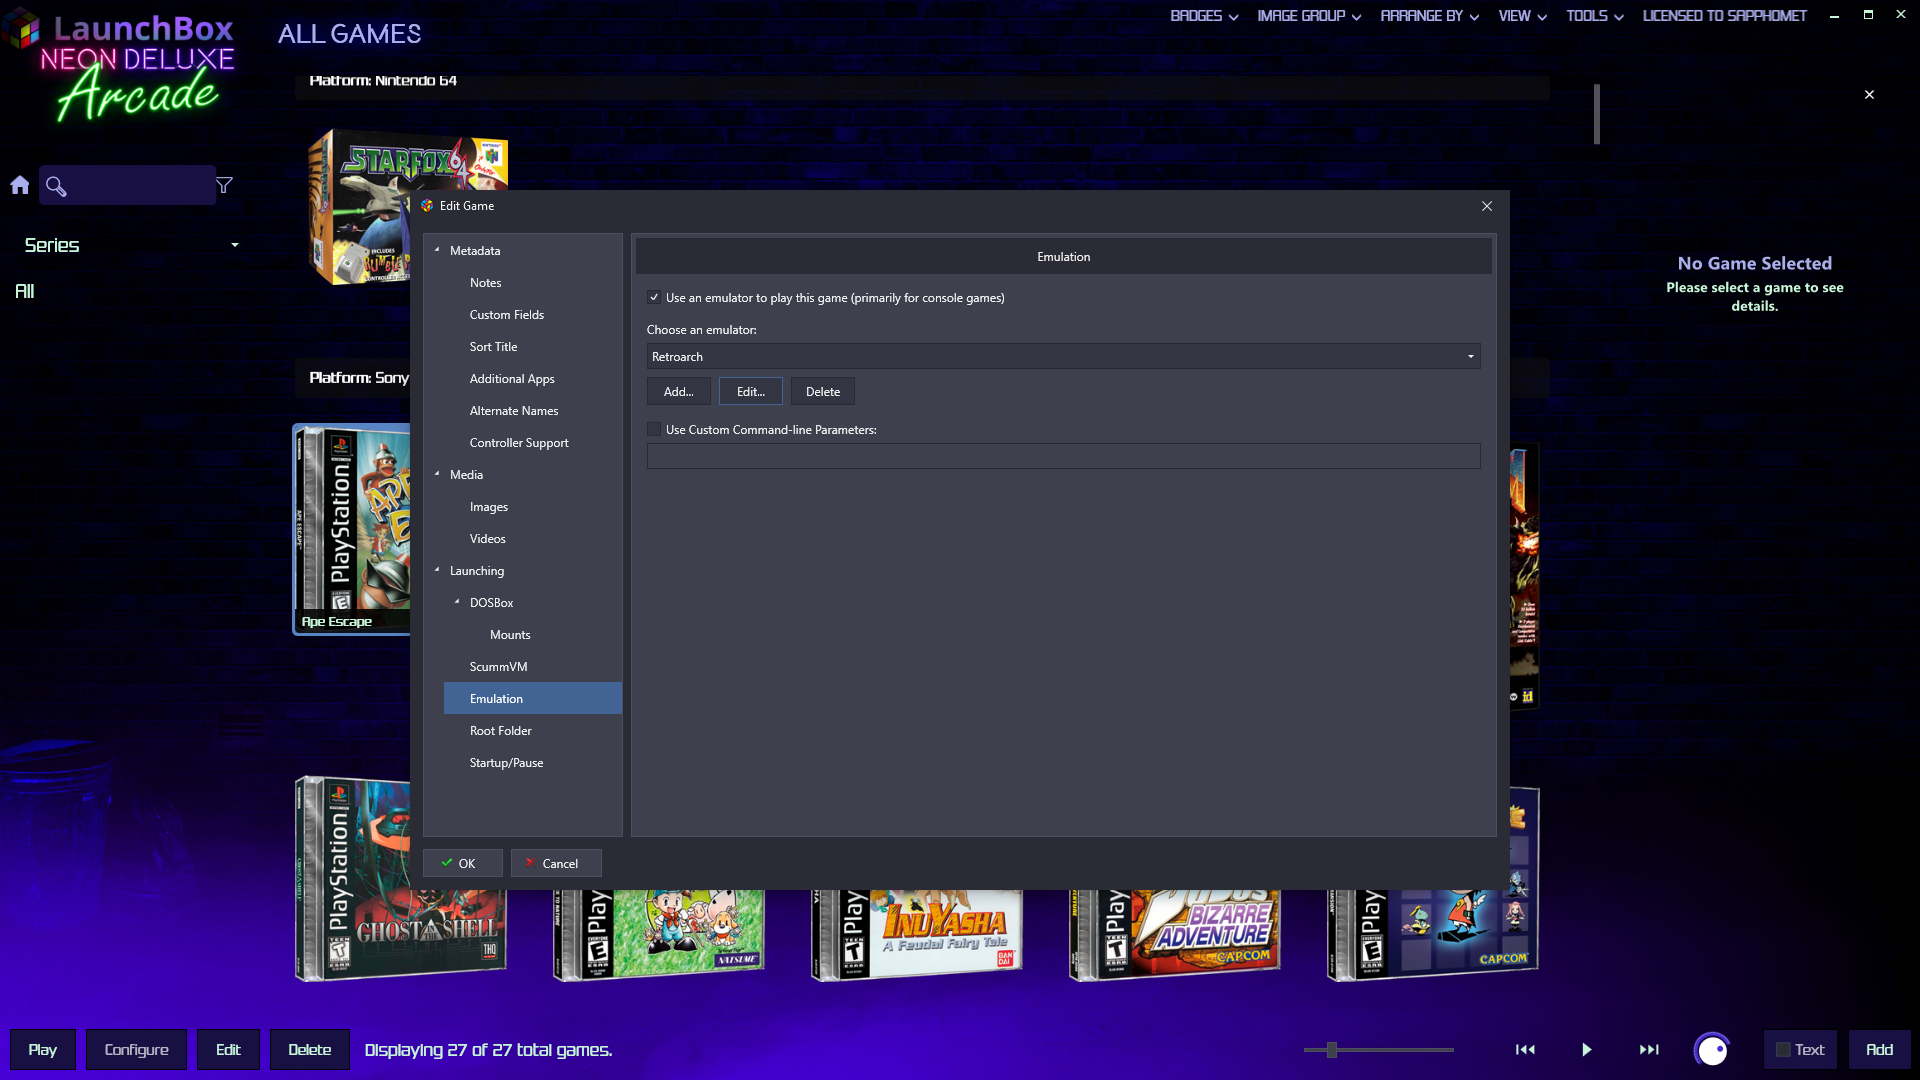This screenshot has height=1080, width=1920.
Task: Select Root Folder tree item
Action: [x=501, y=730]
